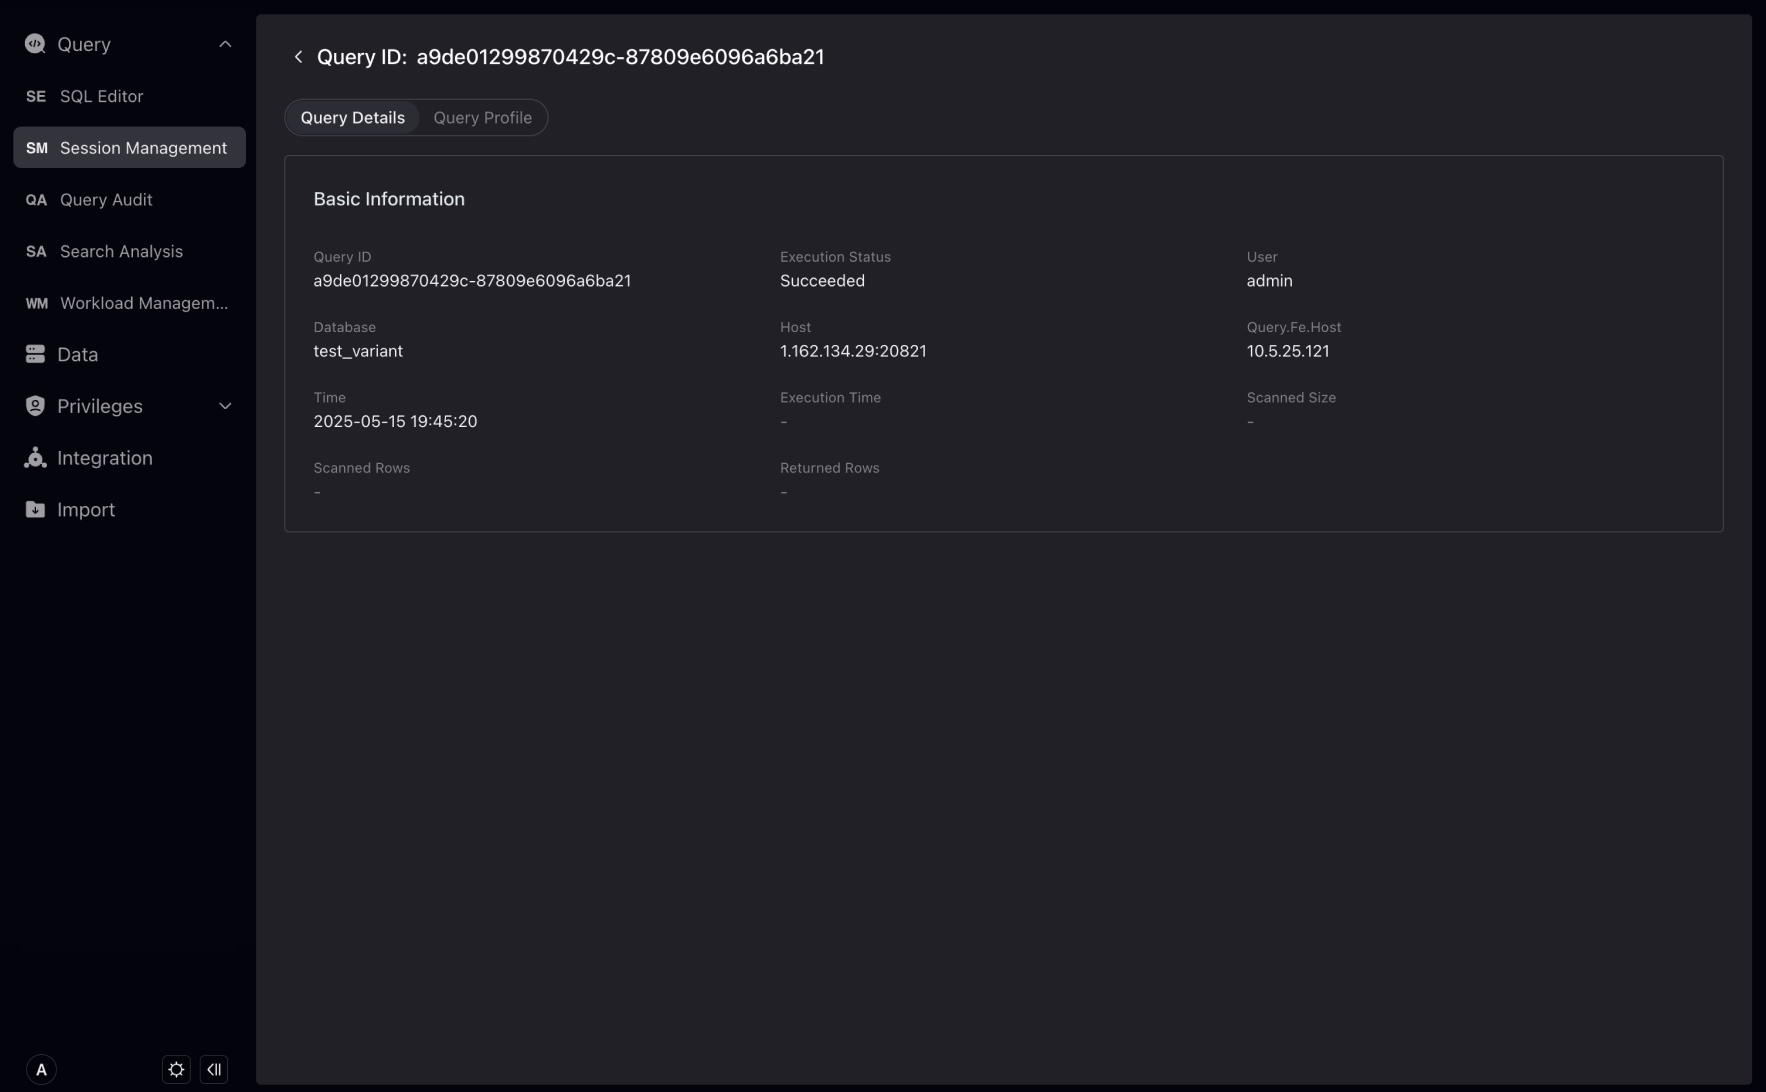Open the user avatar A menu
This screenshot has width=1766, height=1092.
click(41, 1069)
